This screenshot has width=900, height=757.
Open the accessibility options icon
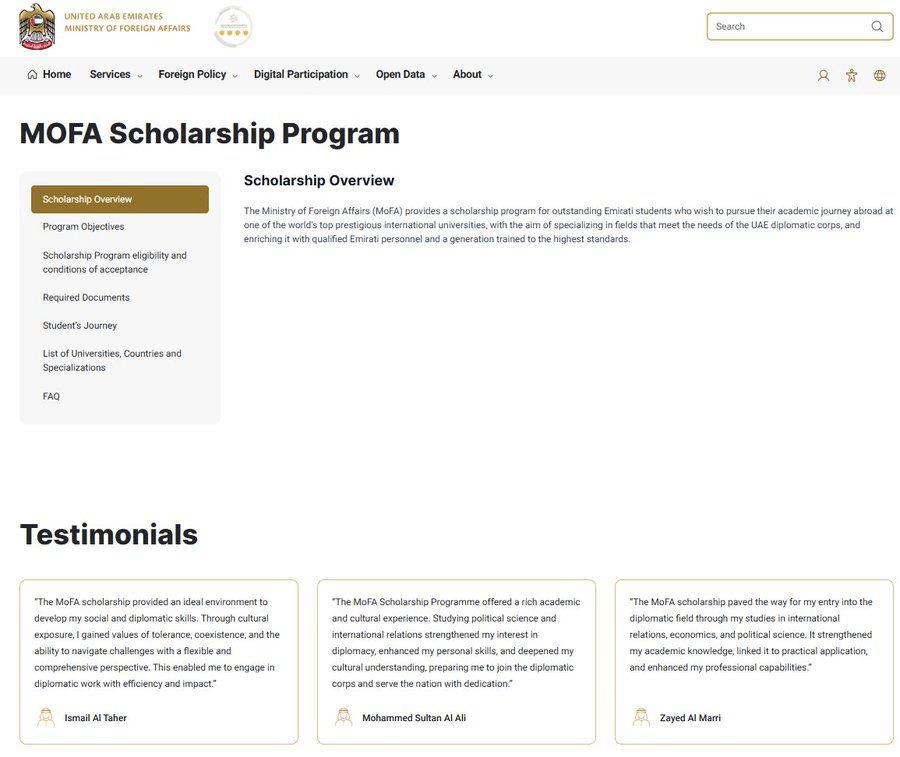click(x=851, y=75)
